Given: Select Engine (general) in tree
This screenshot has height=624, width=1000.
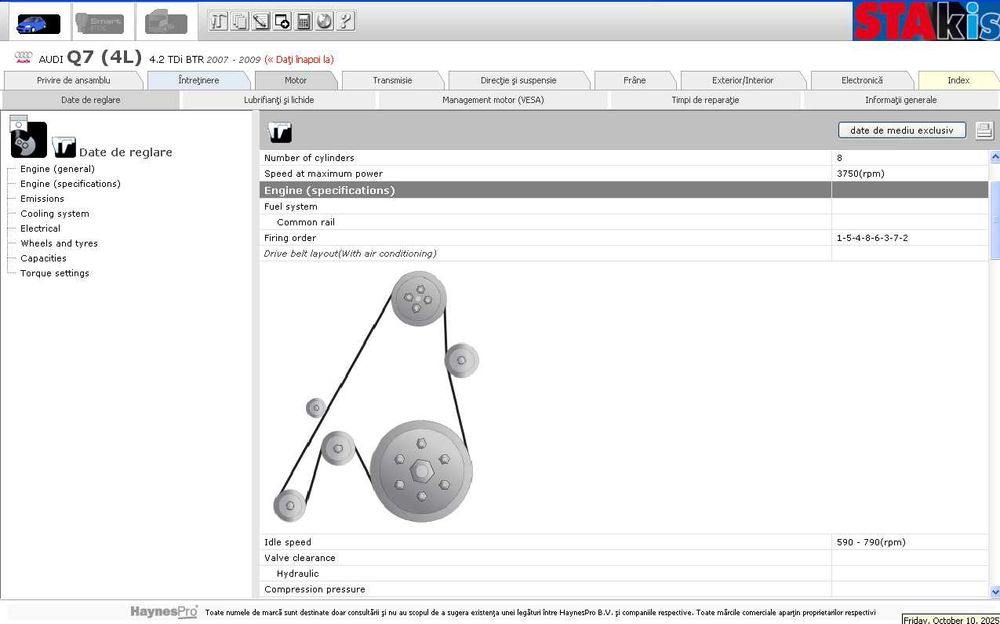Looking at the screenshot, I should click(57, 169).
